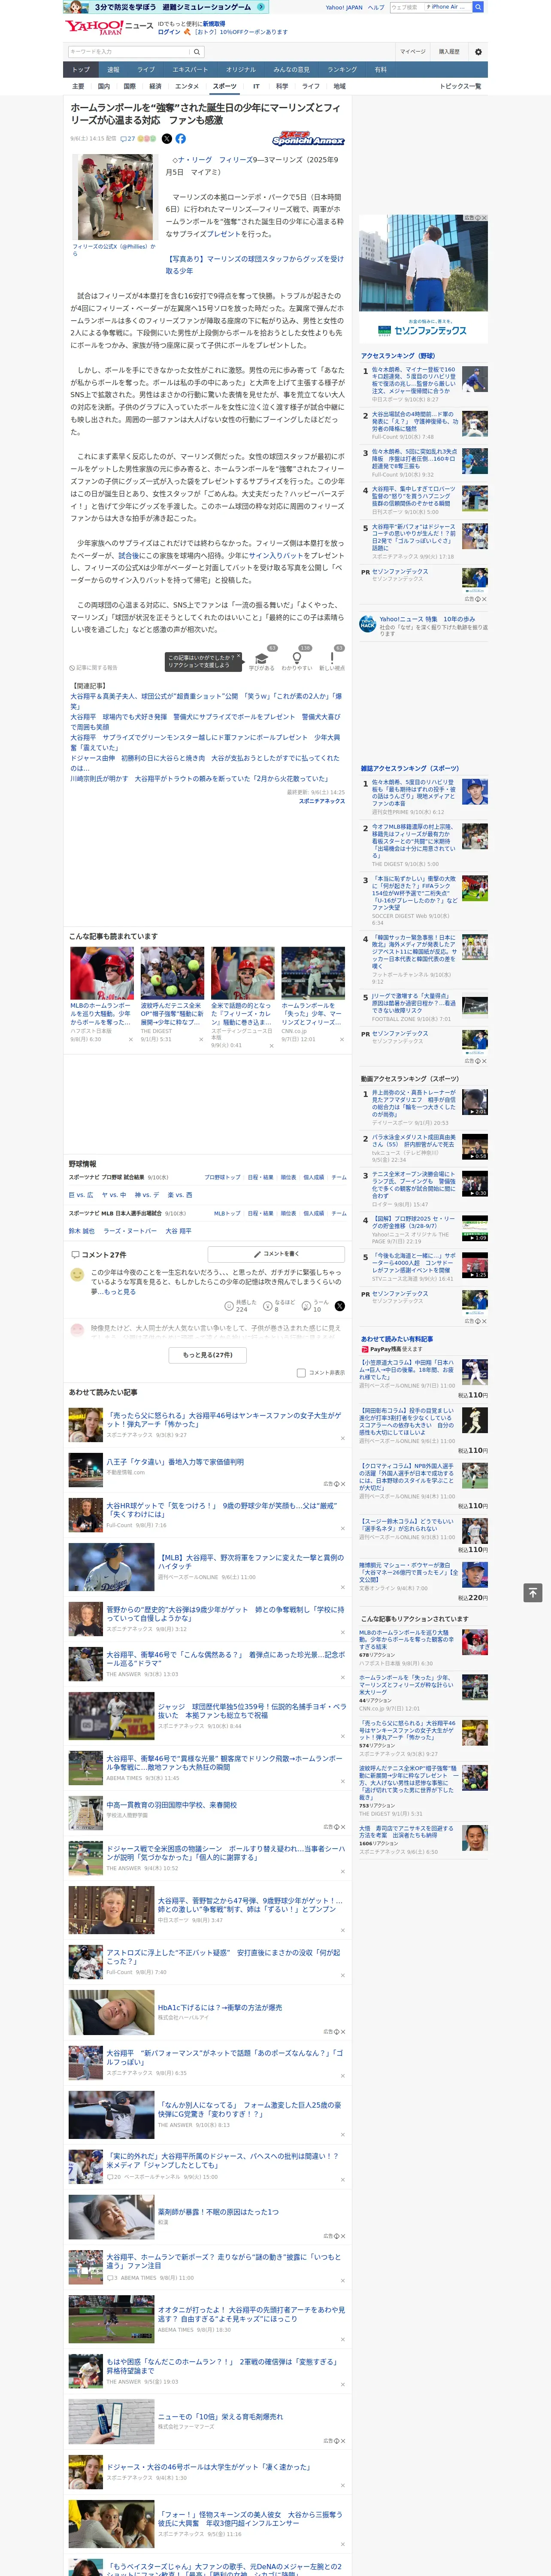Click the コメントを書く button
551x2576 pixels.
[x=276, y=1254]
